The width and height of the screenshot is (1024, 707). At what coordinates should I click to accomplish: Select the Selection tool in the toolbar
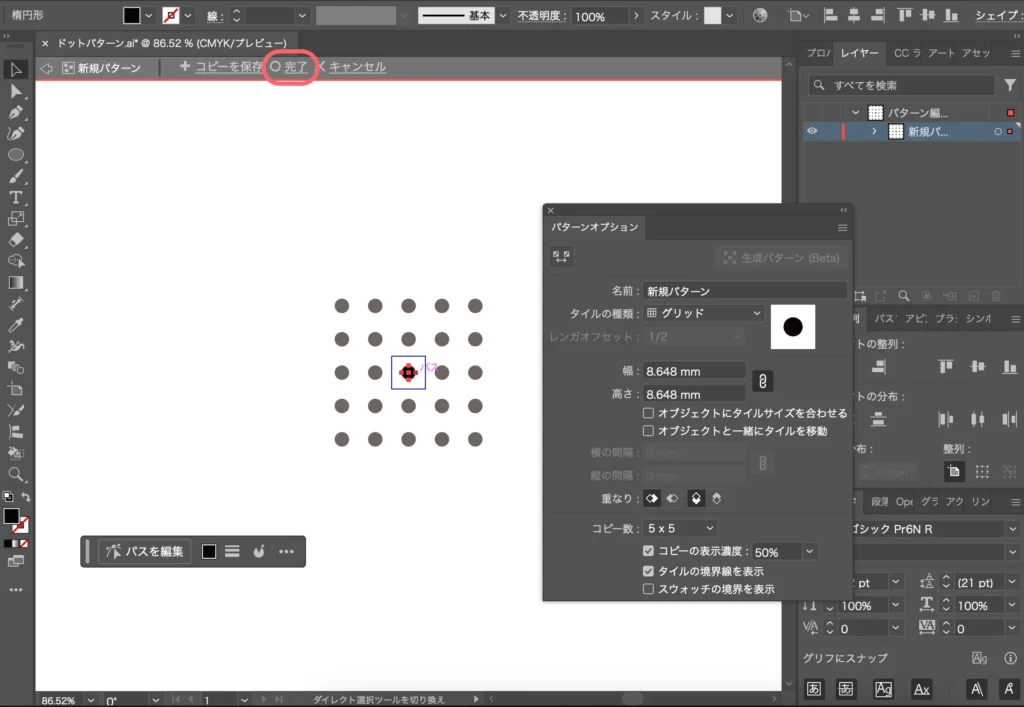pos(14,68)
